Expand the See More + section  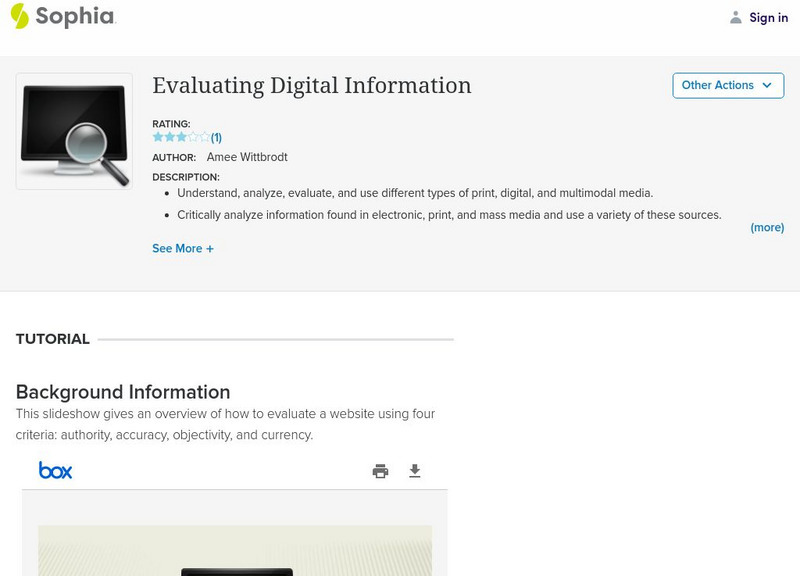[183, 249]
